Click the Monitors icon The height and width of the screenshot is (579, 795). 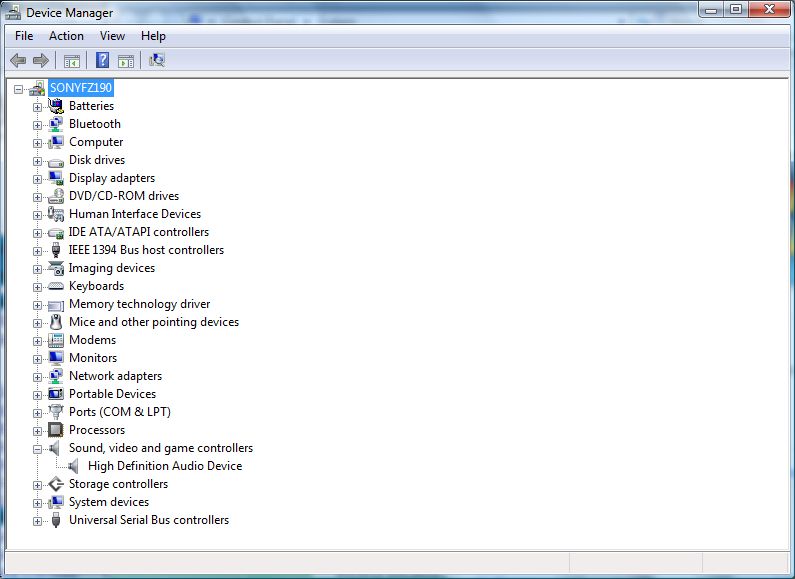tap(56, 358)
